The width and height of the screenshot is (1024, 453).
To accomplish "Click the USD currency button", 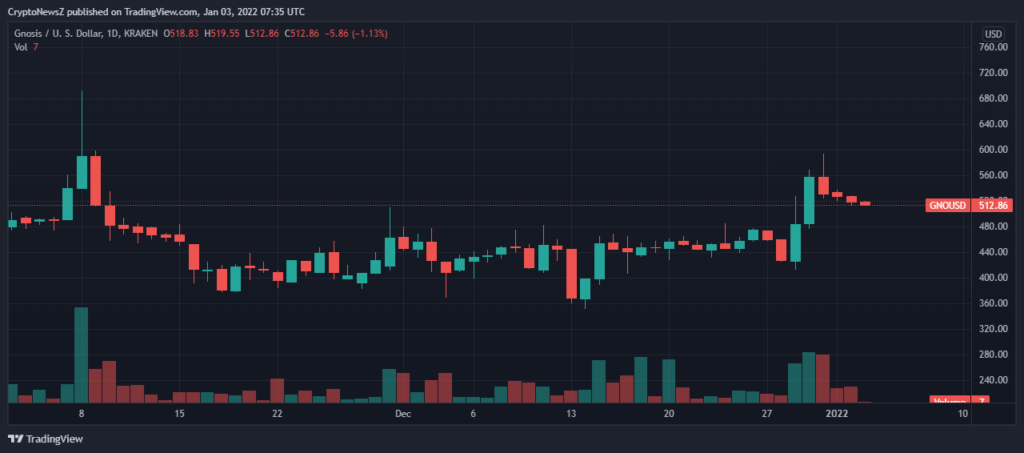I will pos(993,34).
